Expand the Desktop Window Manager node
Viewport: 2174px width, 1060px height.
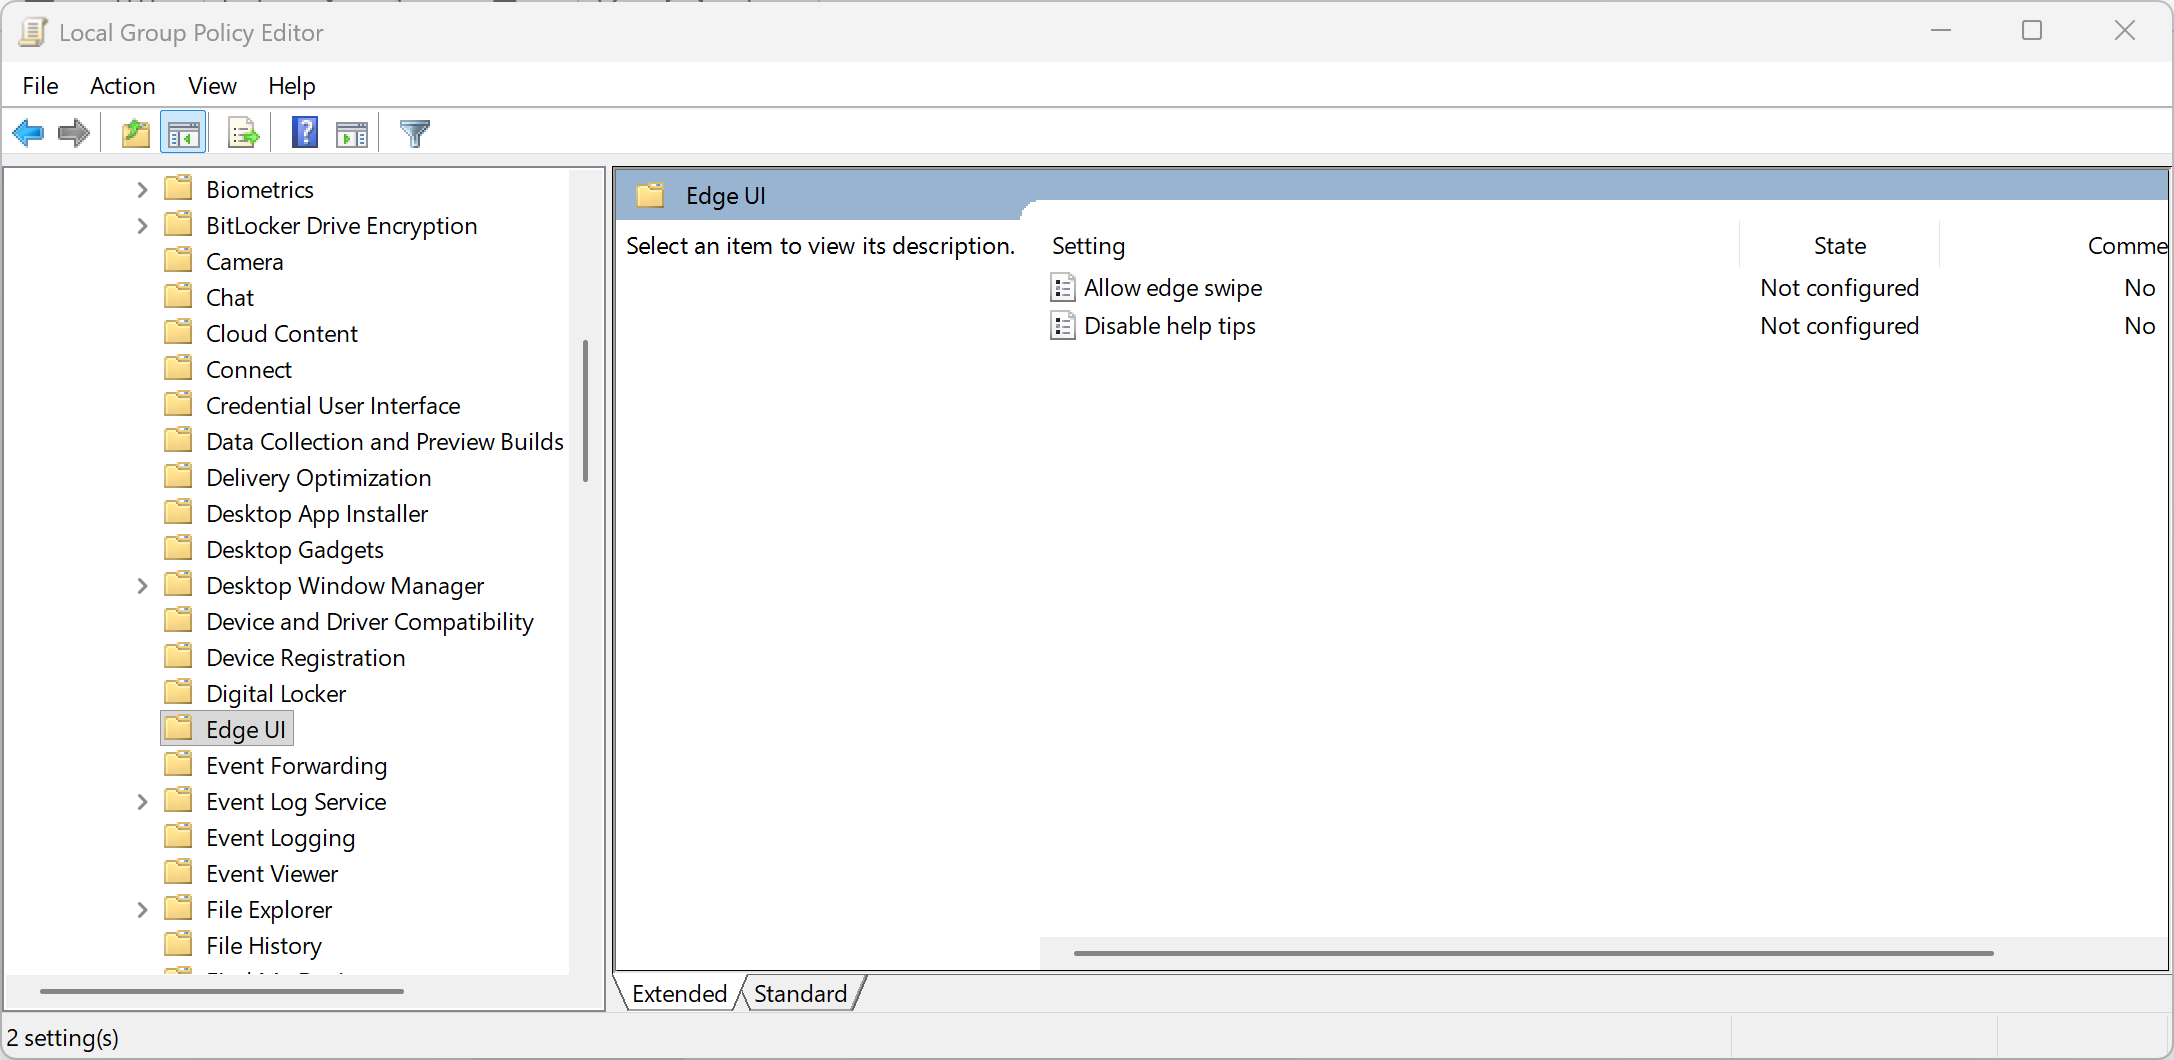[142, 586]
